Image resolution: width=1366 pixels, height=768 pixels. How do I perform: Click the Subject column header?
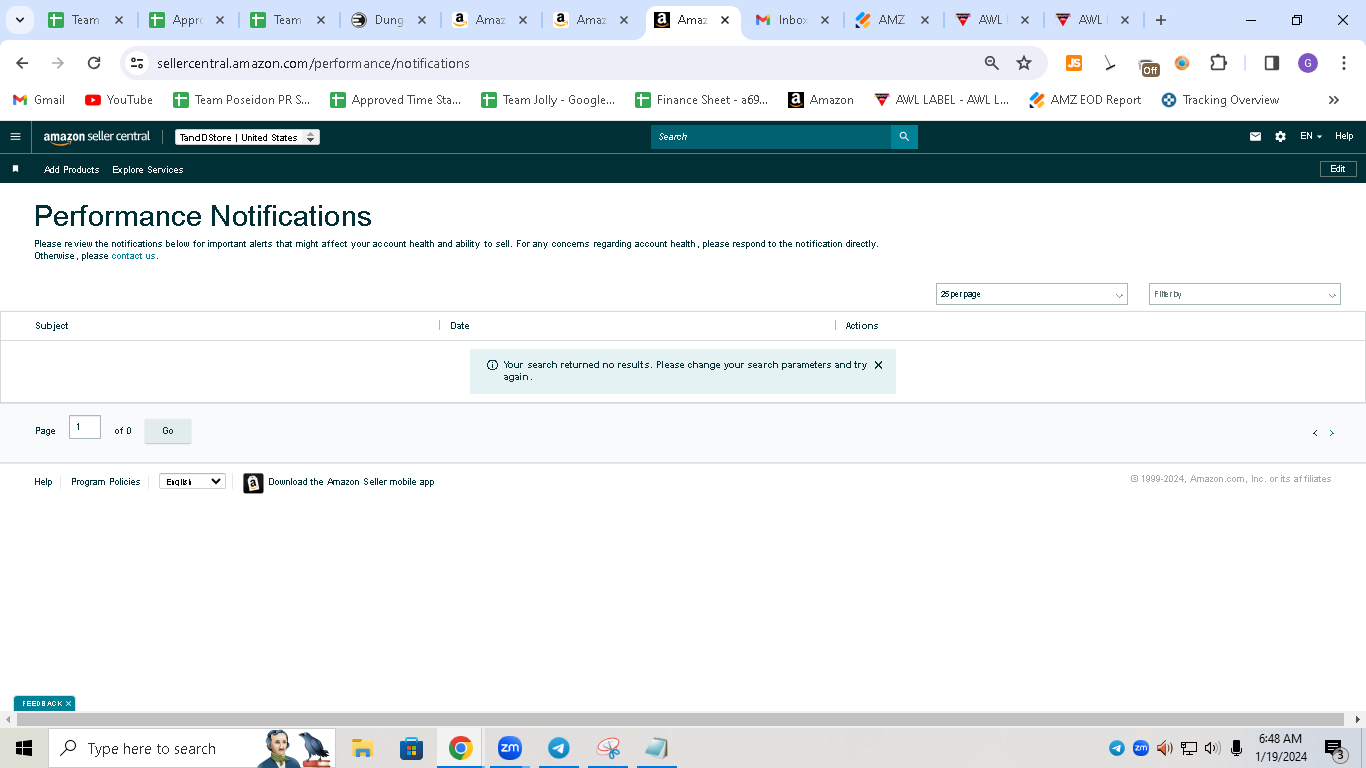(52, 326)
